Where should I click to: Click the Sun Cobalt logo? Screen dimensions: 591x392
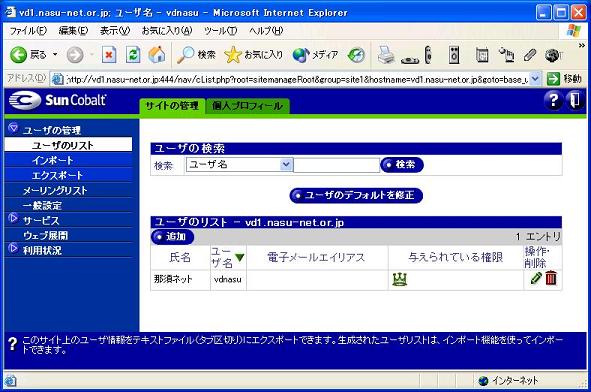(57, 100)
